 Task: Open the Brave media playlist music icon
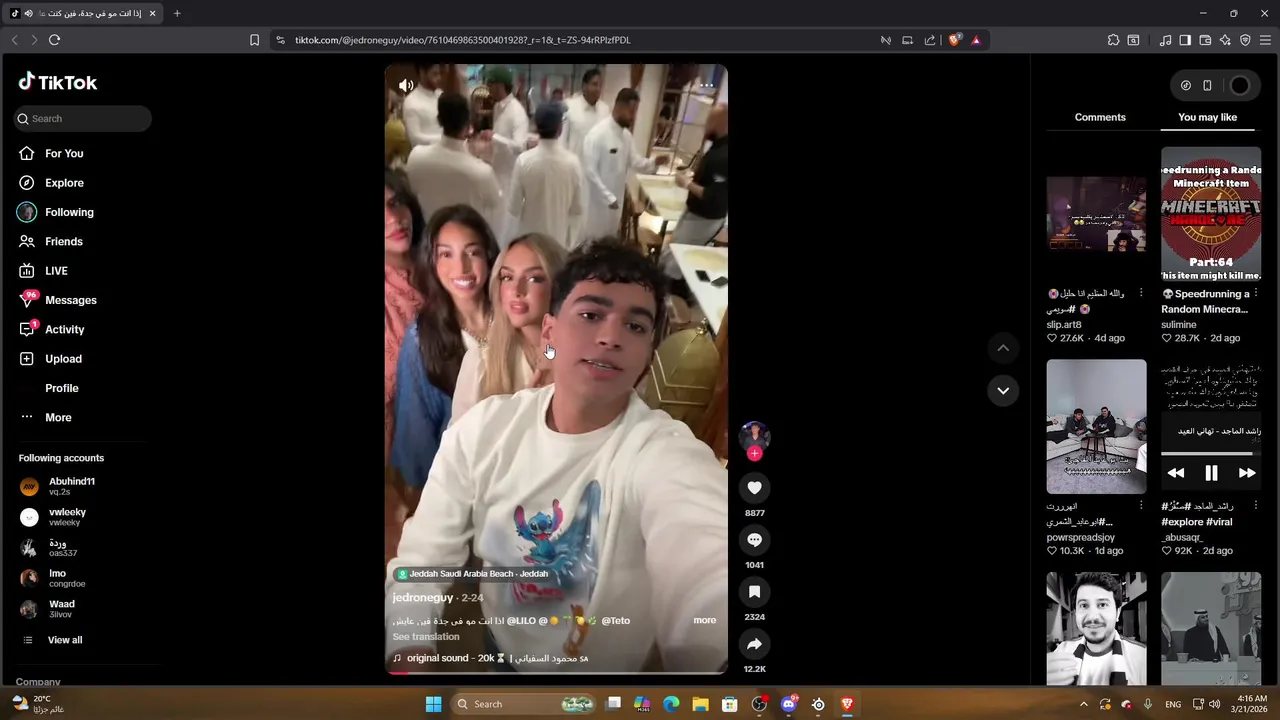coord(1165,40)
